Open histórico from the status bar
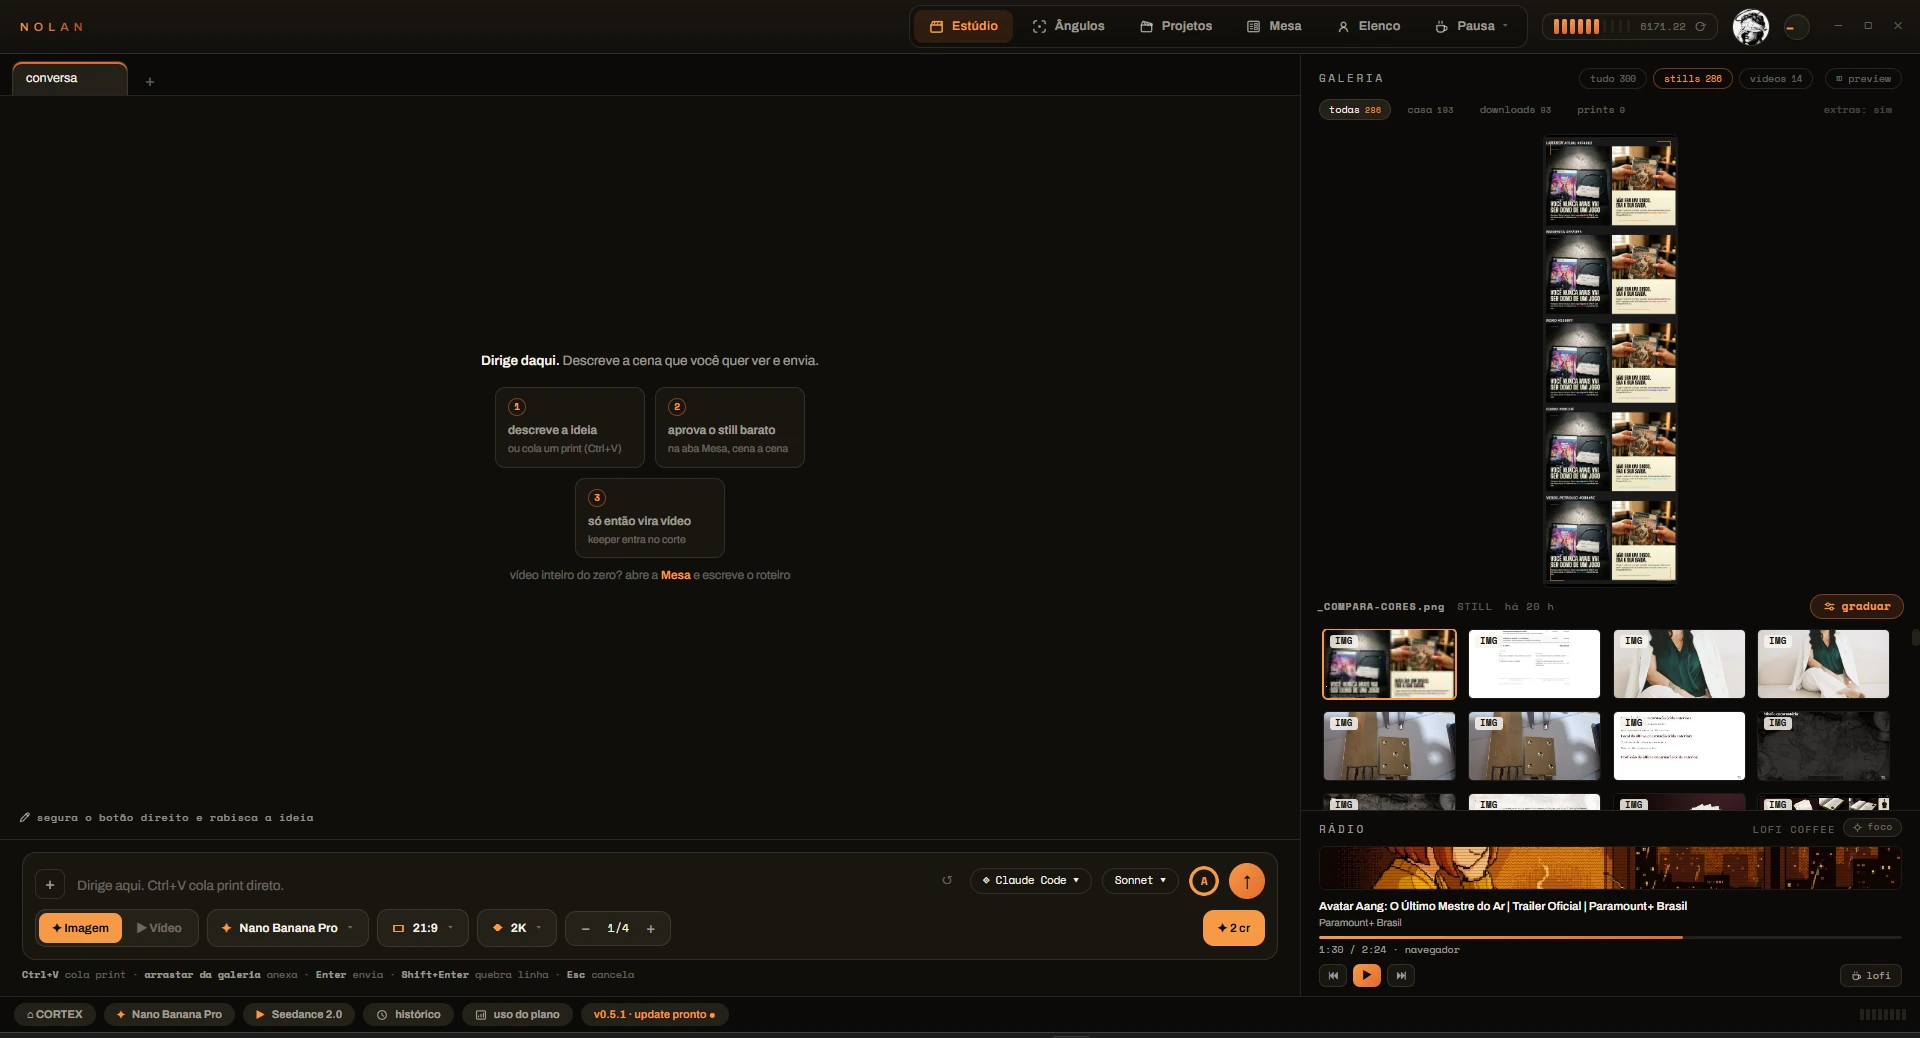 click(408, 1014)
